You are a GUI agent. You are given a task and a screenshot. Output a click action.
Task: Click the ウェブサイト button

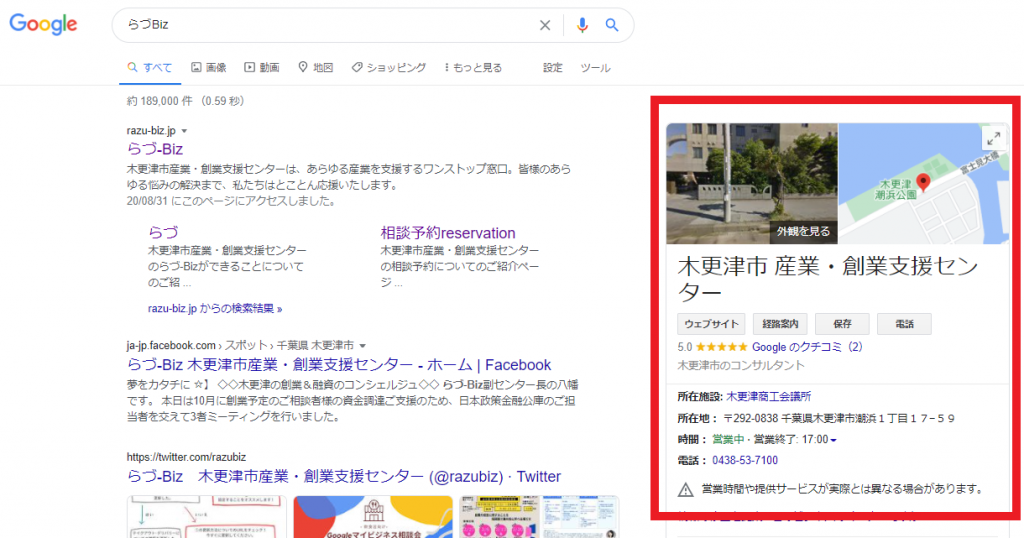click(711, 324)
